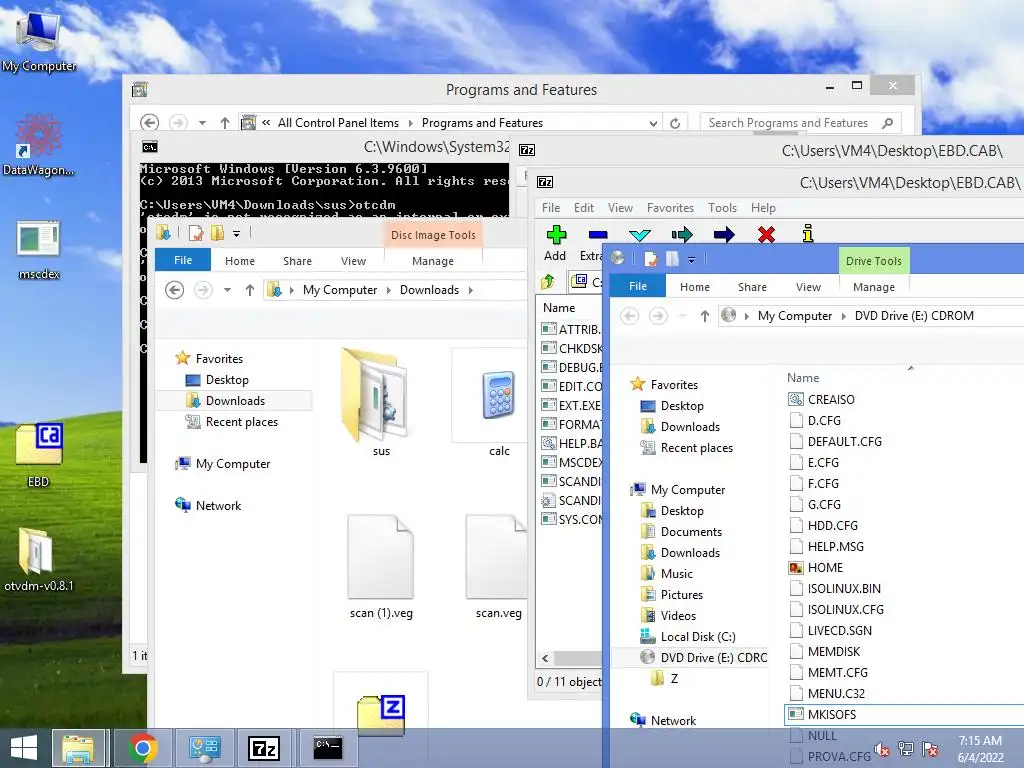The height and width of the screenshot is (768, 1024).
Task: Expand breadcrumb arrow after My Computer in DVD window
Action: pyautogui.click(x=843, y=316)
